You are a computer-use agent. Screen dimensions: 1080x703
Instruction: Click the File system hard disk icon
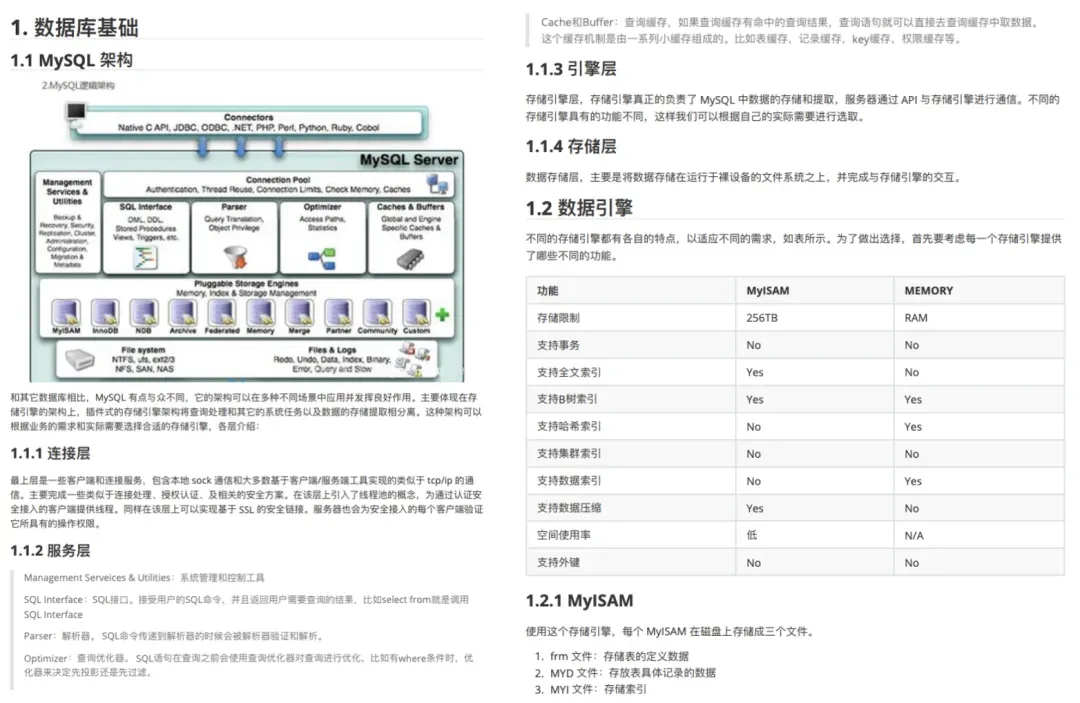coord(79,359)
